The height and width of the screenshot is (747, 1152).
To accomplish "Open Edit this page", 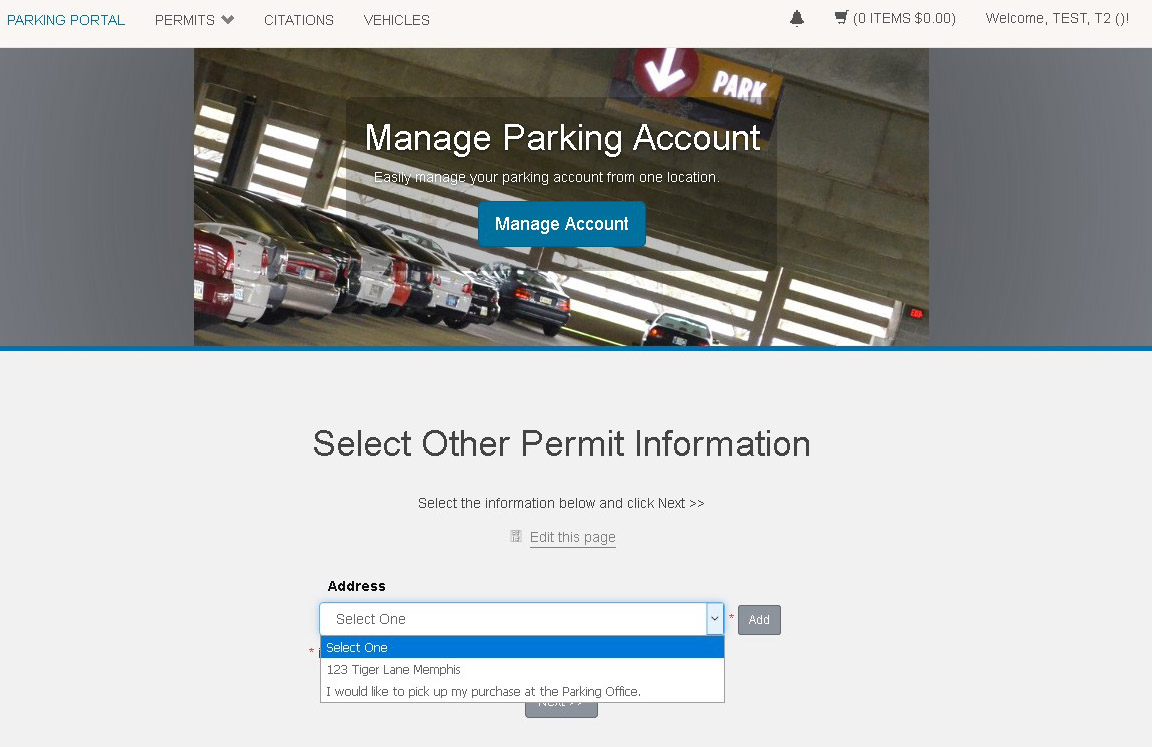I will point(572,537).
